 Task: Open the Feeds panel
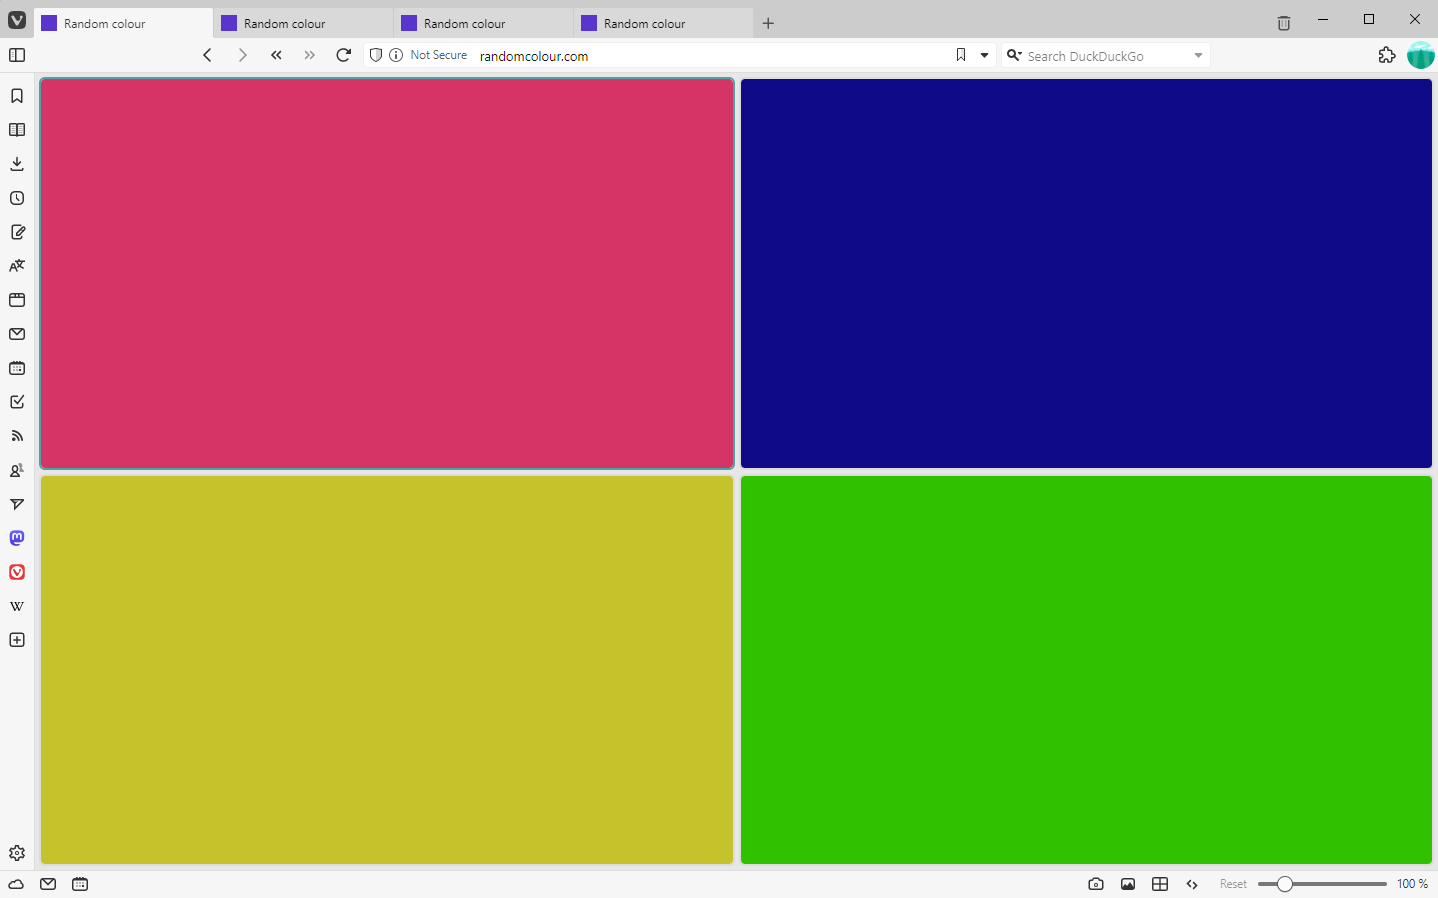17,436
